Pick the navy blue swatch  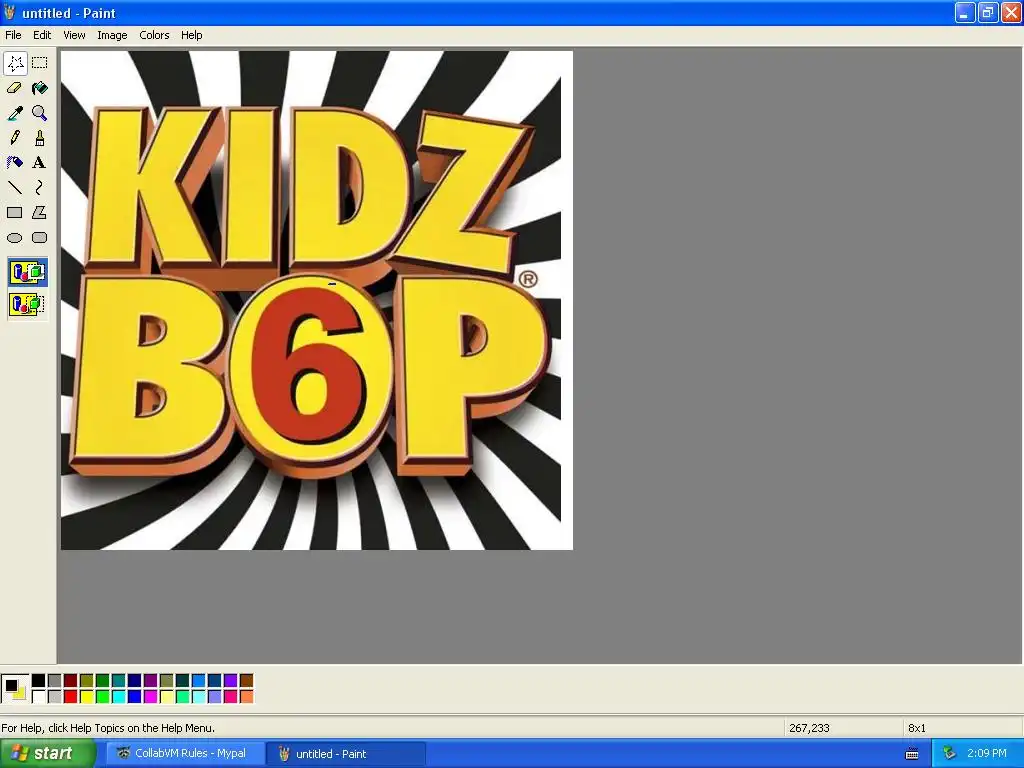pyautogui.click(x=135, y=680)
